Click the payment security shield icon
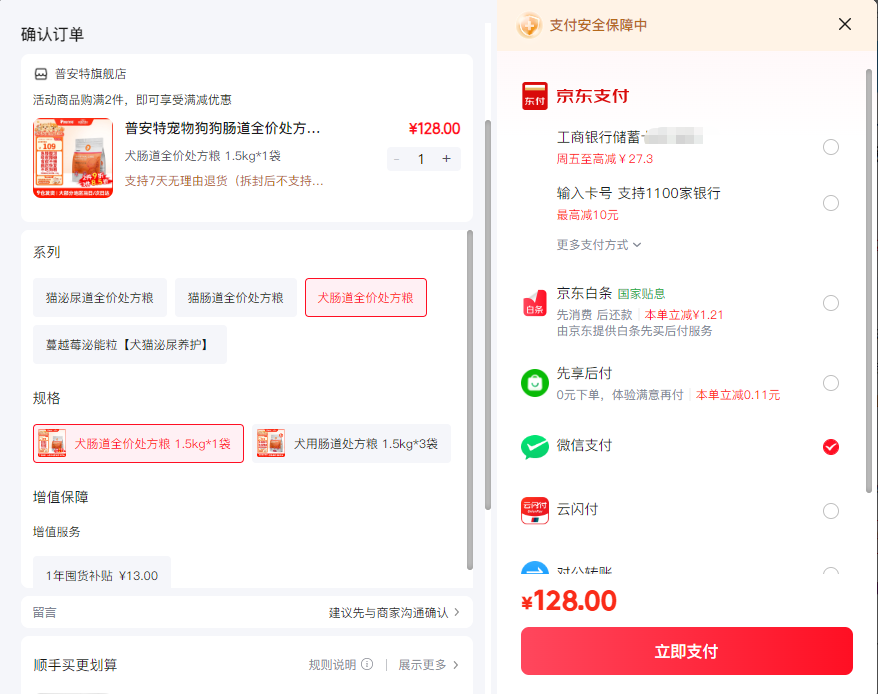Image resolution: width=878 pixels, height=694 pixels. [x=529, y=25]
